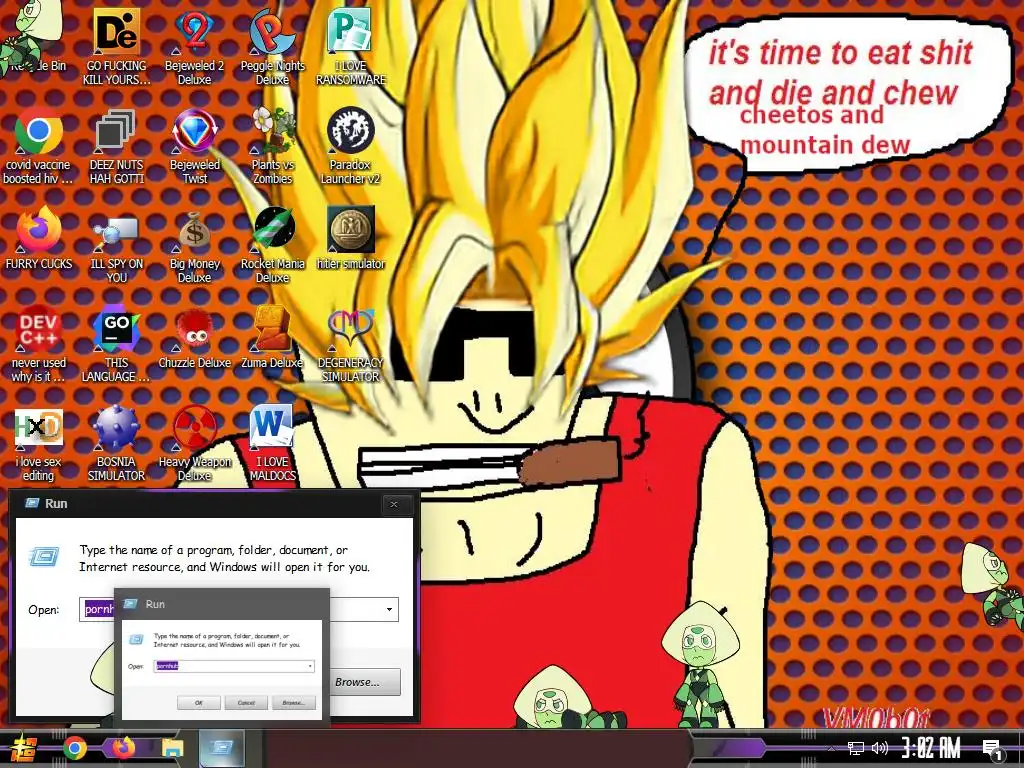Open Paradox Launcher v2 shortcut

click(x=351, y=145)
